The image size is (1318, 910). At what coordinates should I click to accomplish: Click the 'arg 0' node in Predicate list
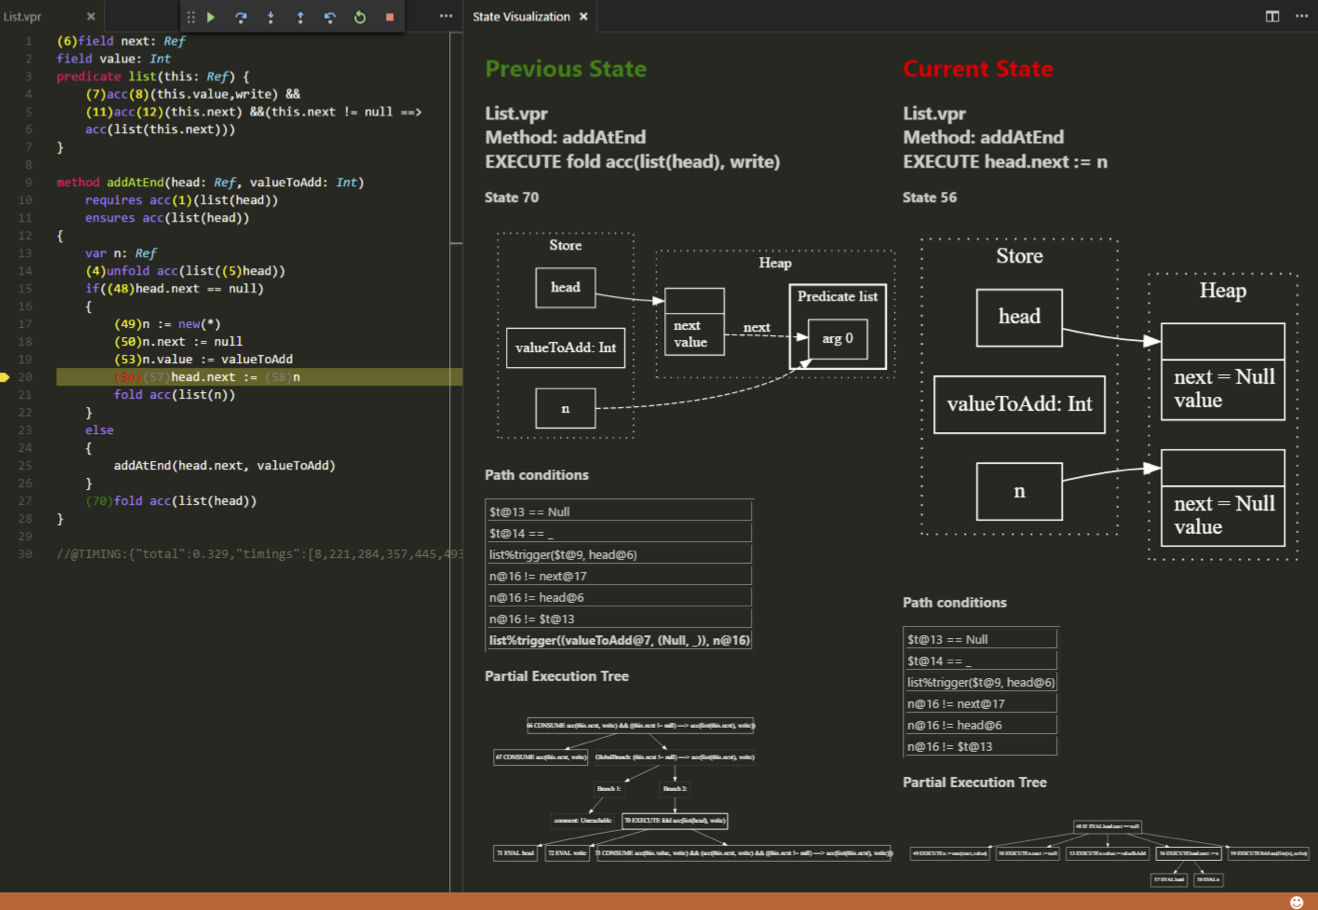(x=838, y=339)
